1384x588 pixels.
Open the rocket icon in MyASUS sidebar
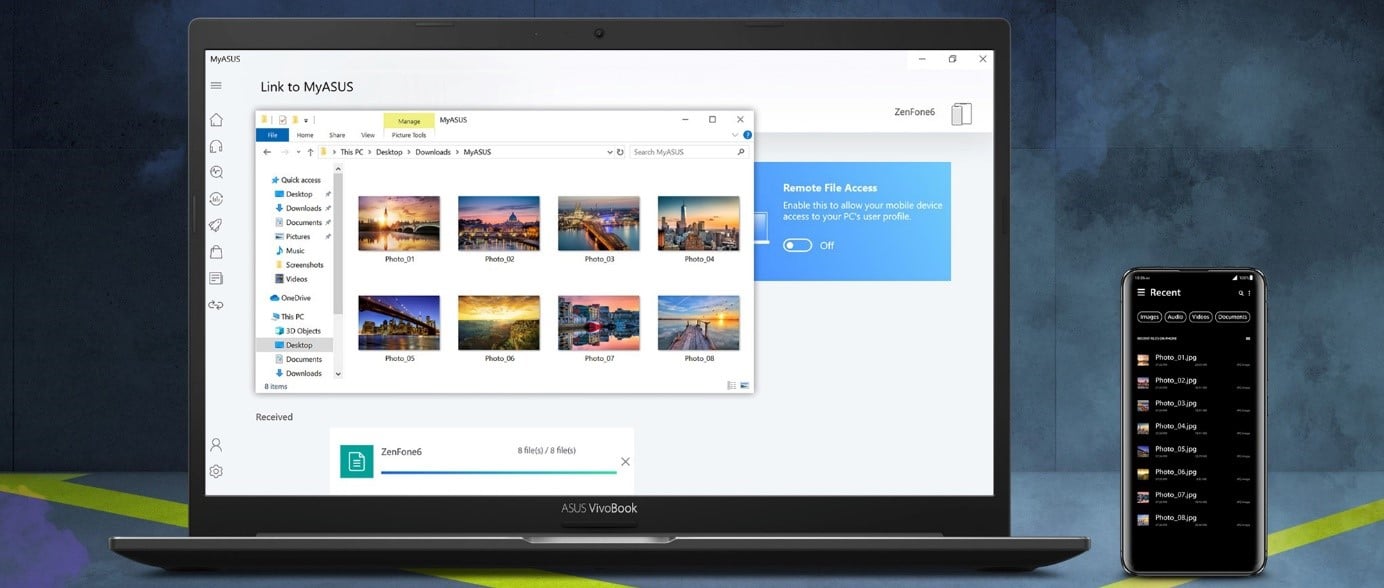coord(216,225)
